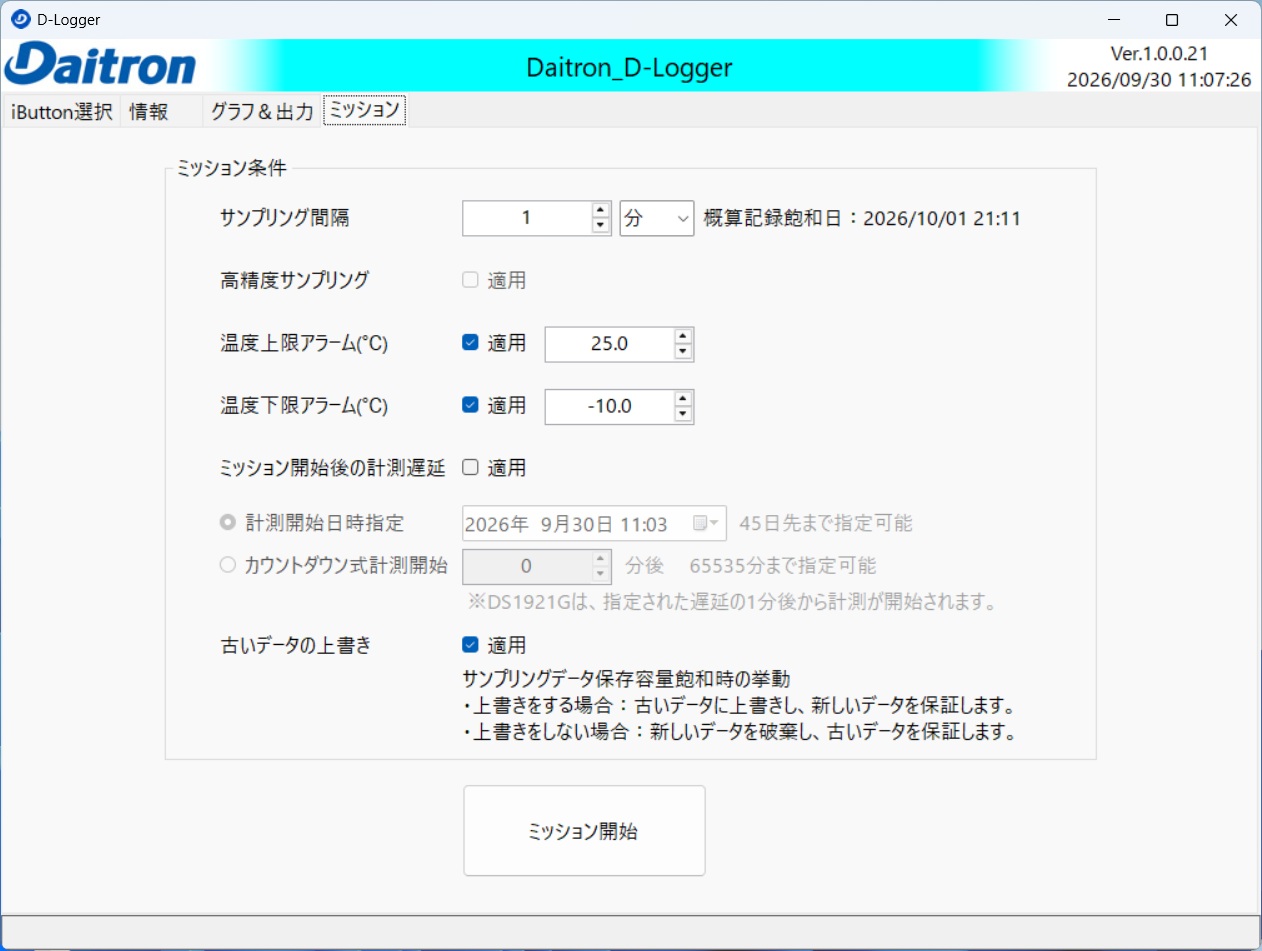Click the sampling interval value field
Screen dimensions: 1262x951
point(527,218)
